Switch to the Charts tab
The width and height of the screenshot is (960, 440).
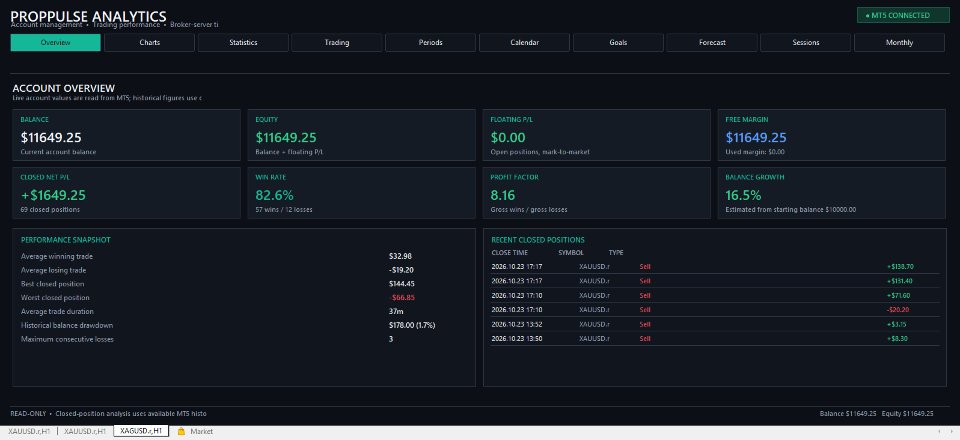(x=149, y=43)
